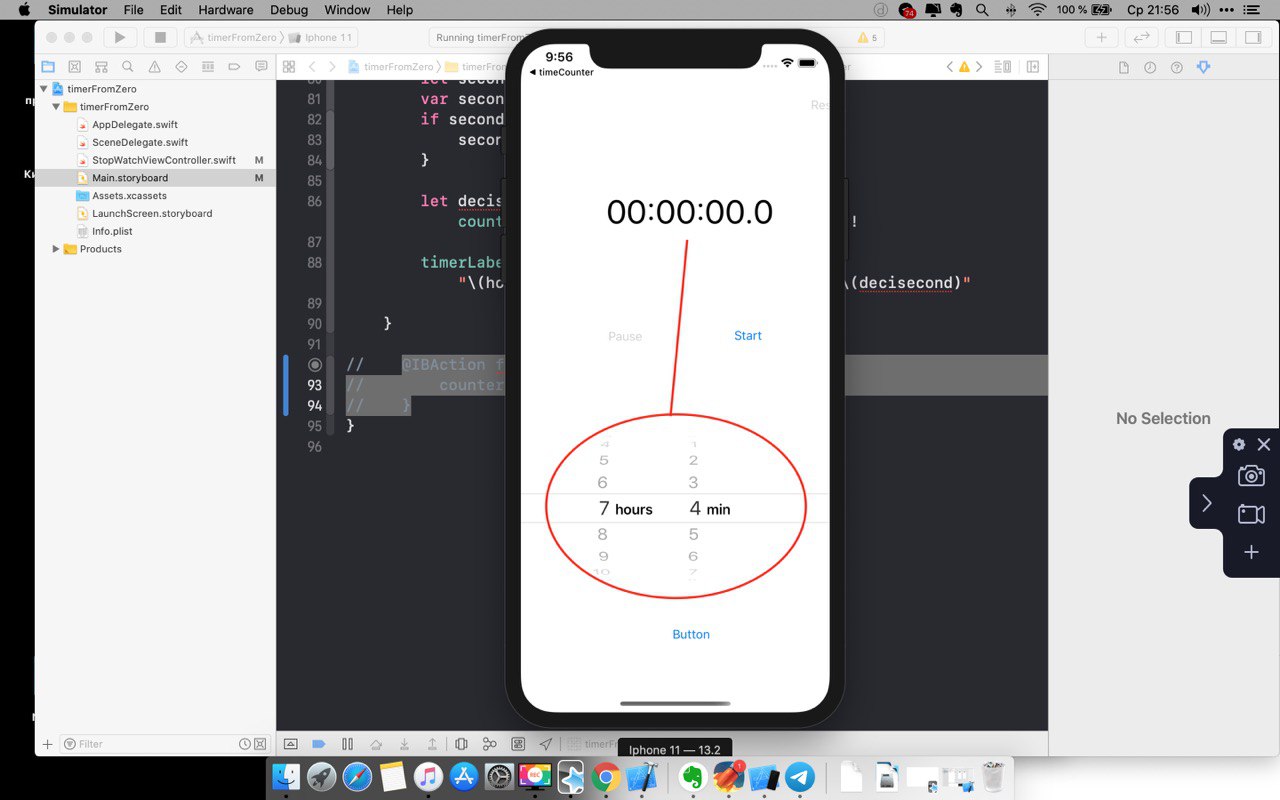The image size is (1280, 800).
Task: Select Info.plist in navigator
Action: 112,231
